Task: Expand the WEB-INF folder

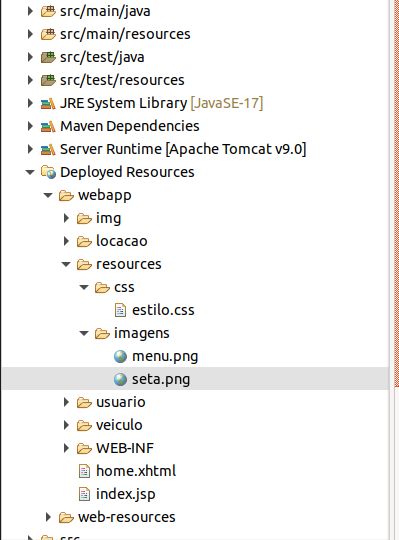Action: tap(66, 448)
